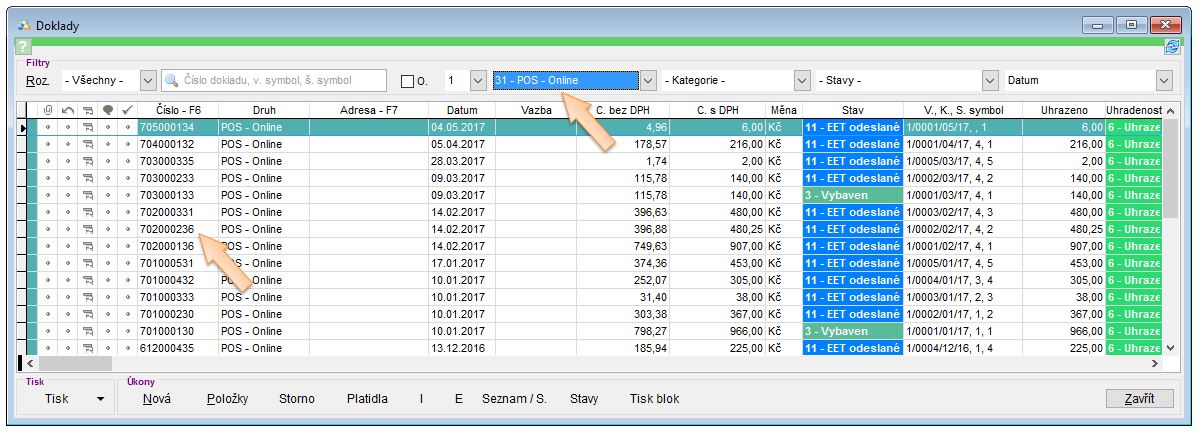This screenshot has height=433, width=1200.
Task: Click the cart icon in row 705000134
Action: [88, 127]
